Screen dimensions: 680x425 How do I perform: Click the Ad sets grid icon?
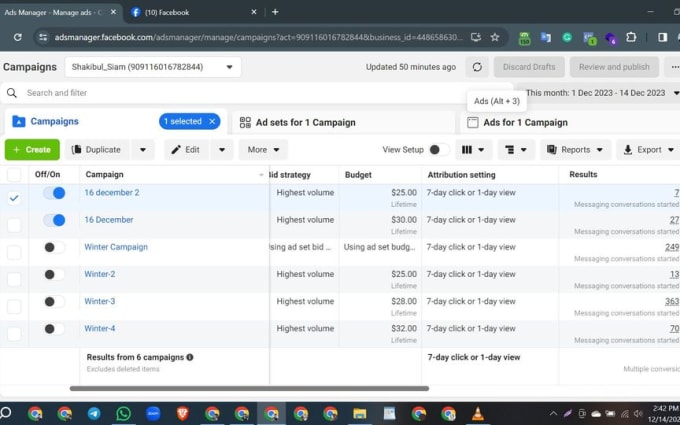(x=245, y=122)
